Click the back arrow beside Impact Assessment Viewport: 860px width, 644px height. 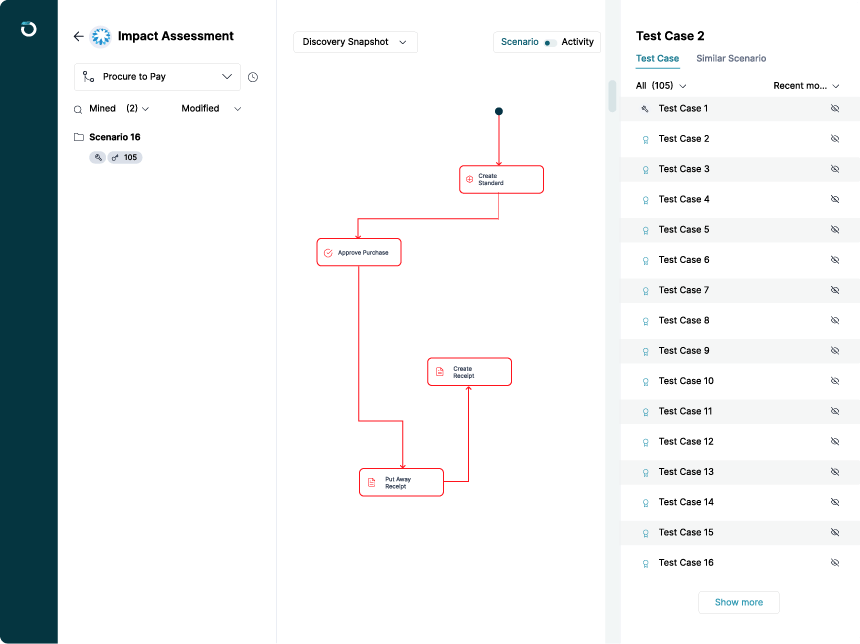79,36
